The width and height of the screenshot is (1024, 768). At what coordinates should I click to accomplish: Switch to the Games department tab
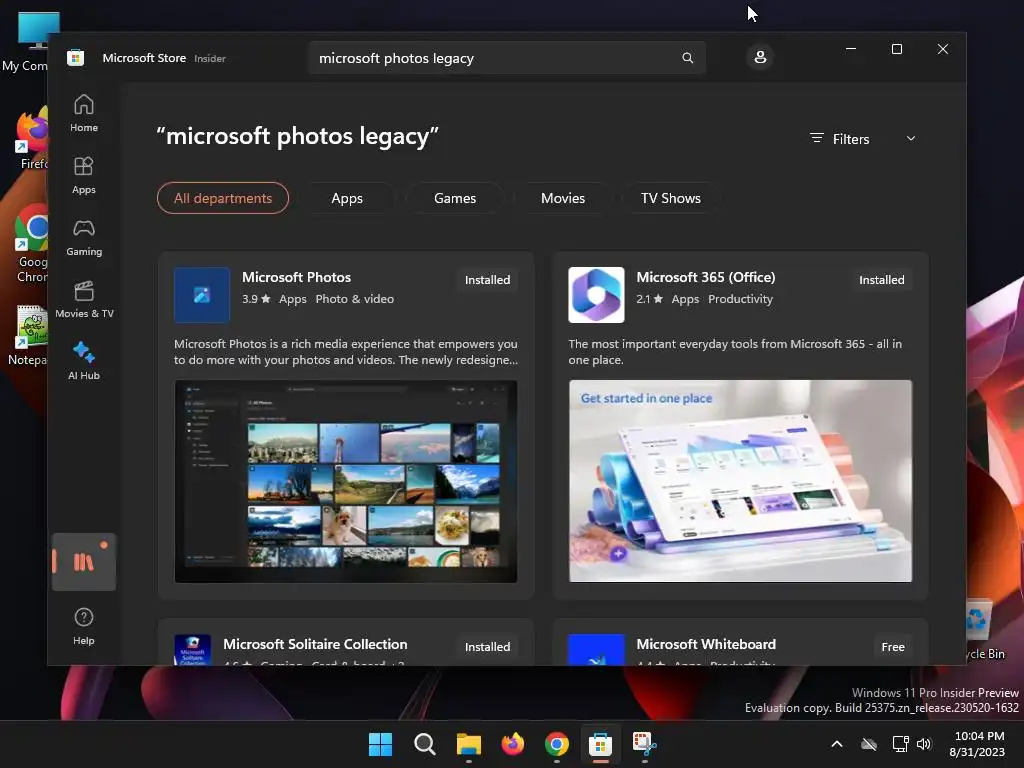pos(455,198)
